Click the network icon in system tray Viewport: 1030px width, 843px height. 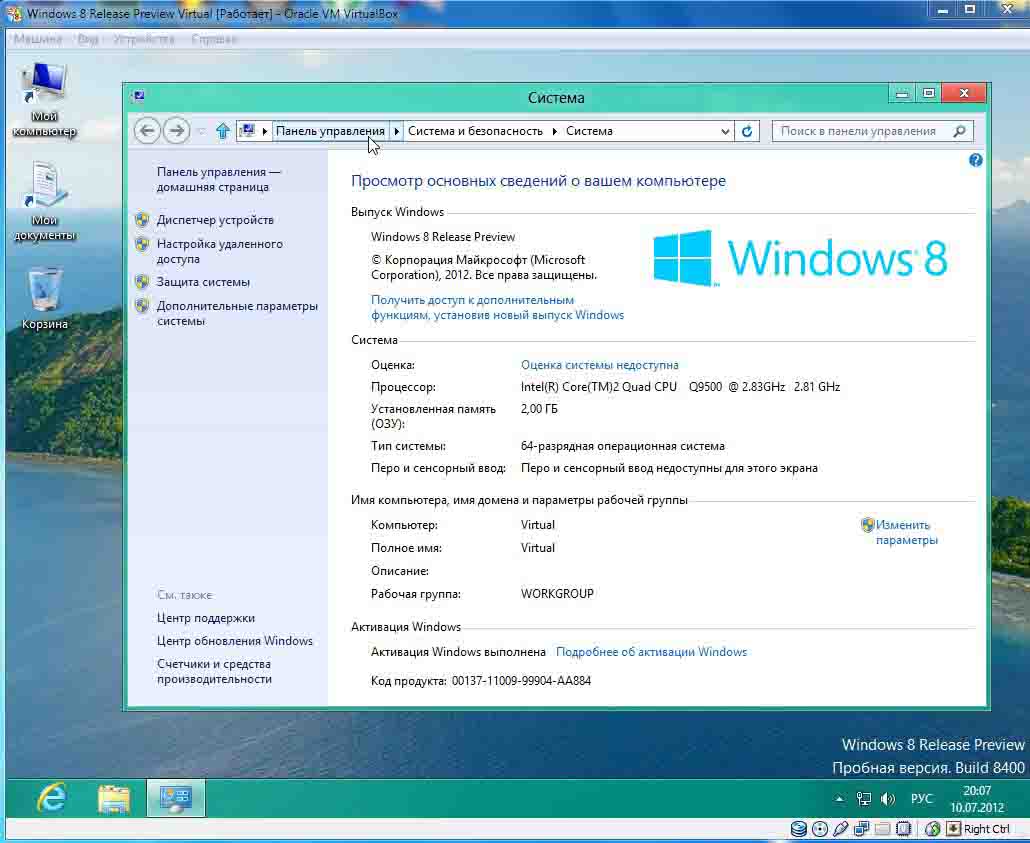[864, 798]
